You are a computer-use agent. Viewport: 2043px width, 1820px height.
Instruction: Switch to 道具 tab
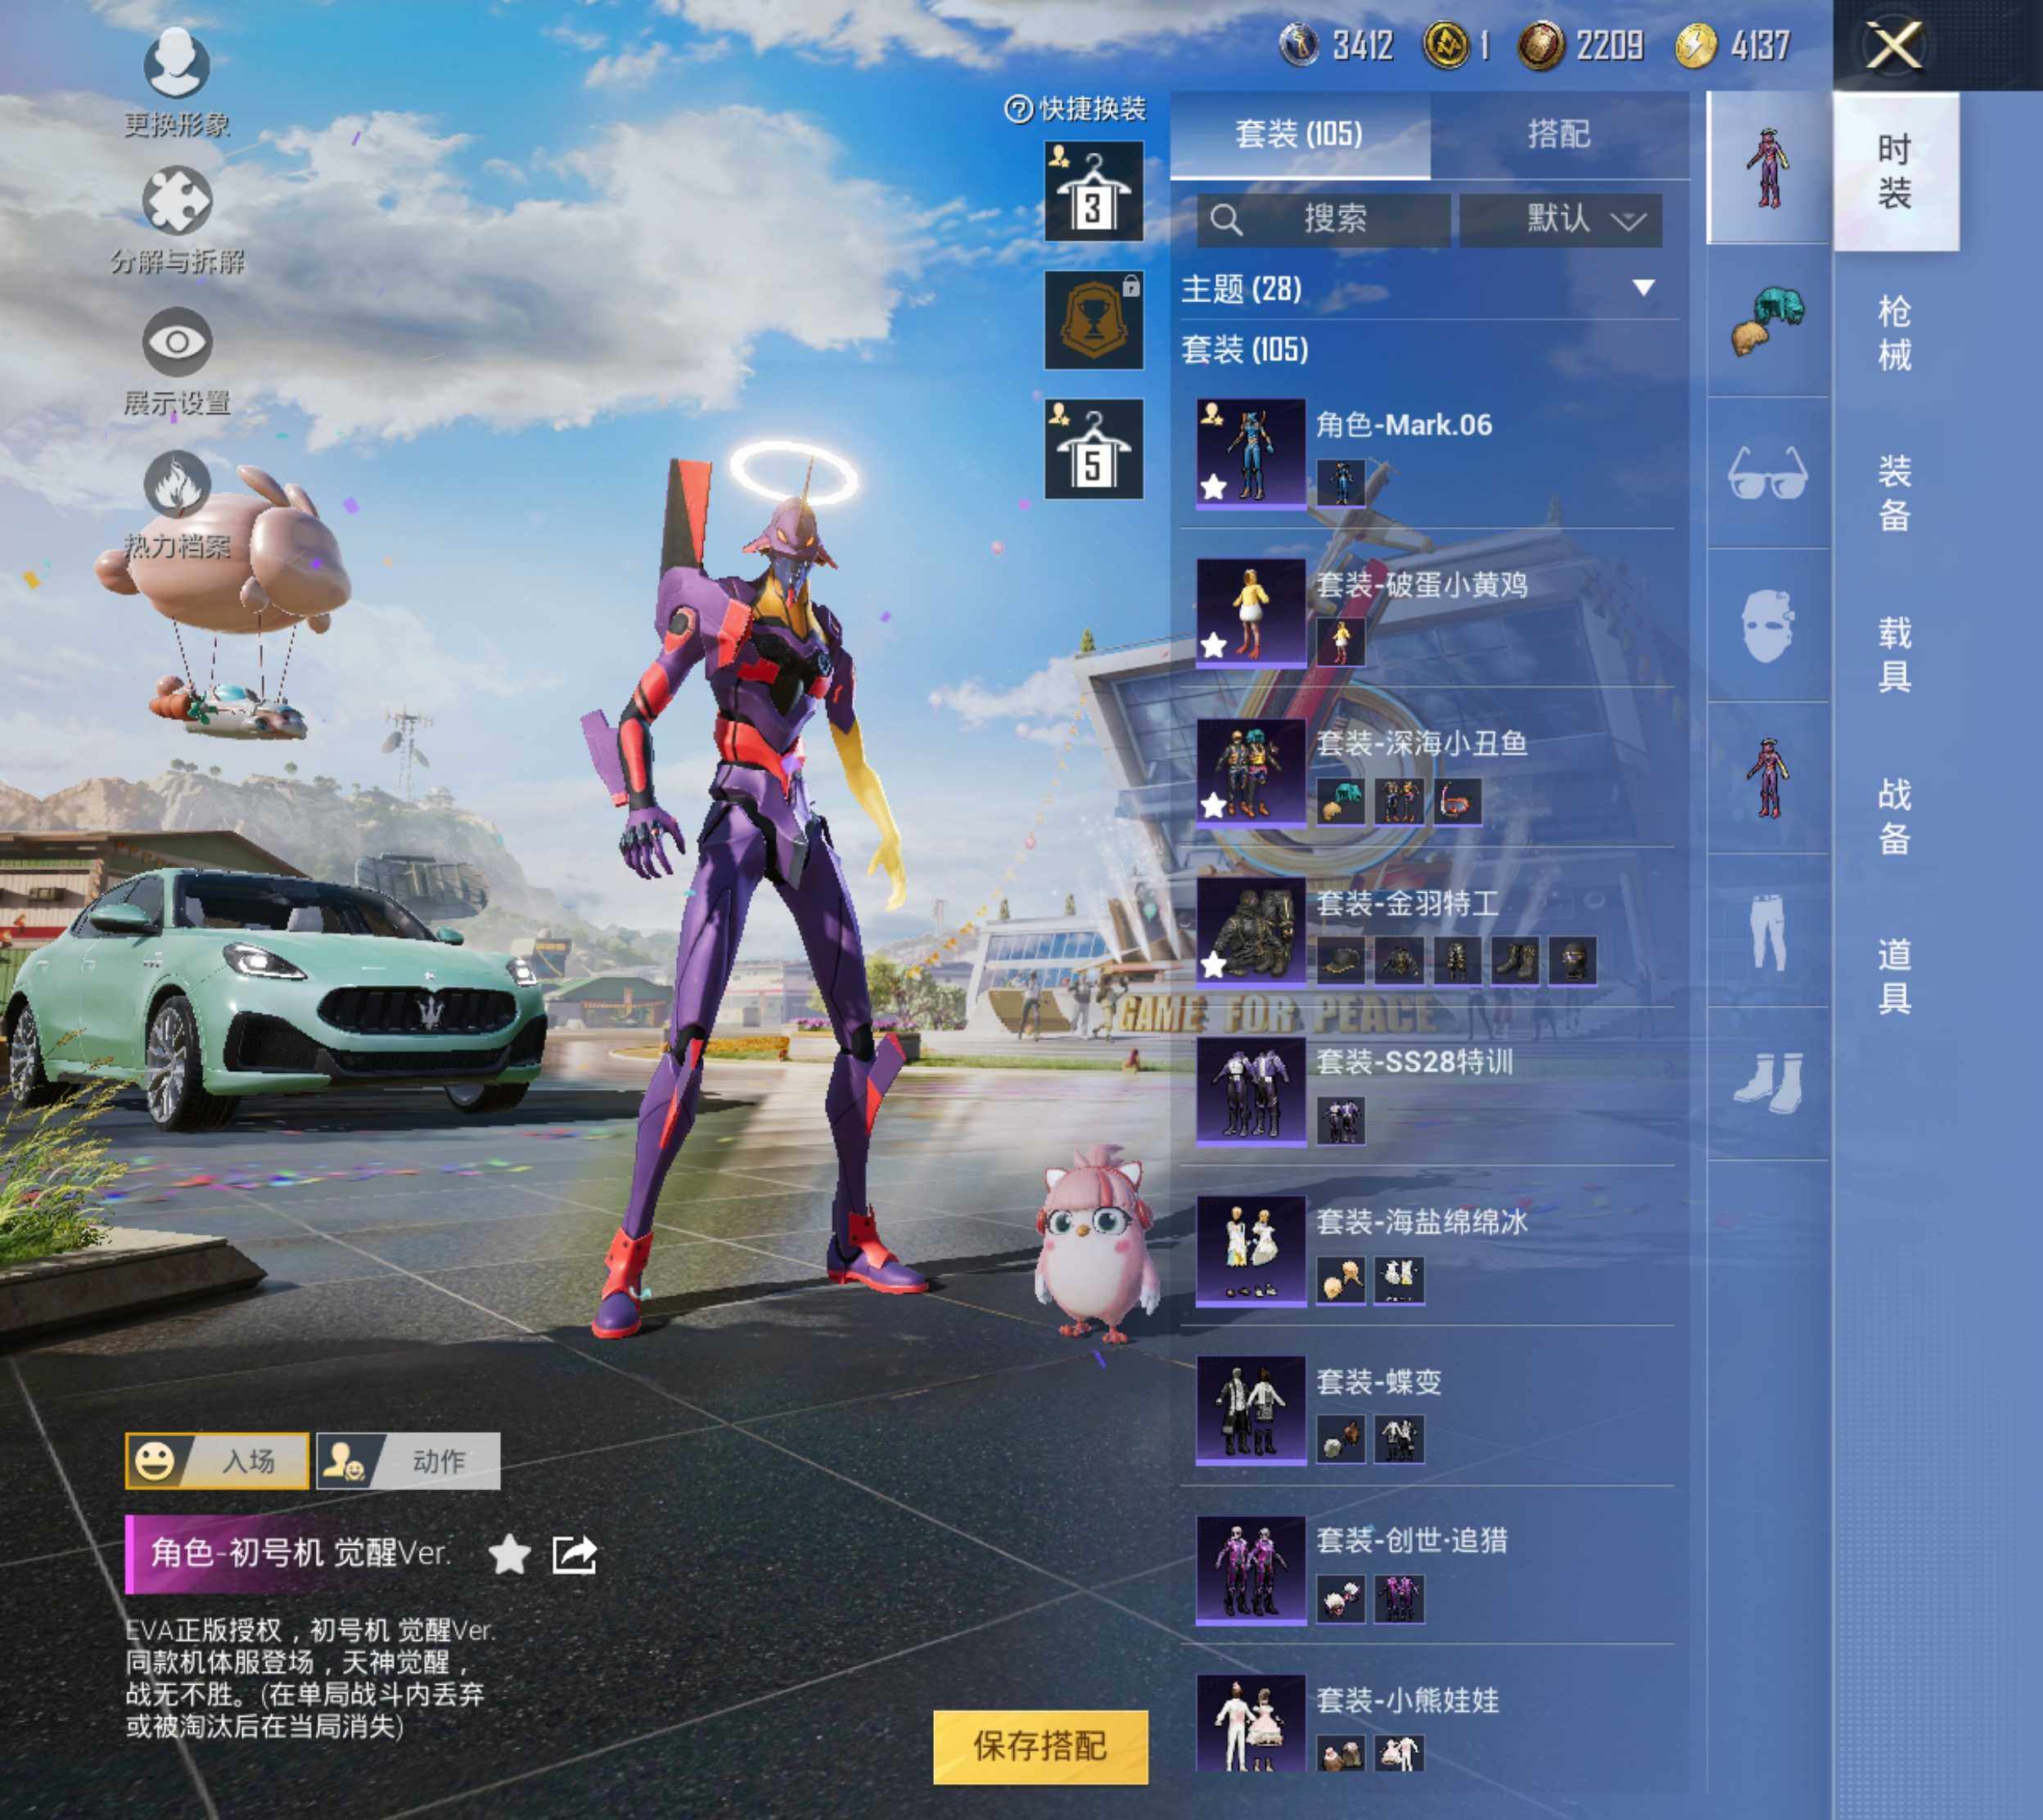click(1894, 976)
